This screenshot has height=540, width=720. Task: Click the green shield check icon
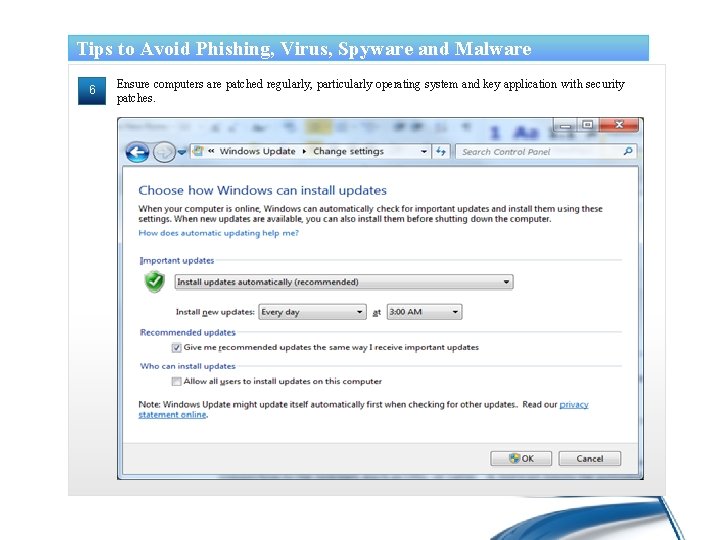point(155,281)
